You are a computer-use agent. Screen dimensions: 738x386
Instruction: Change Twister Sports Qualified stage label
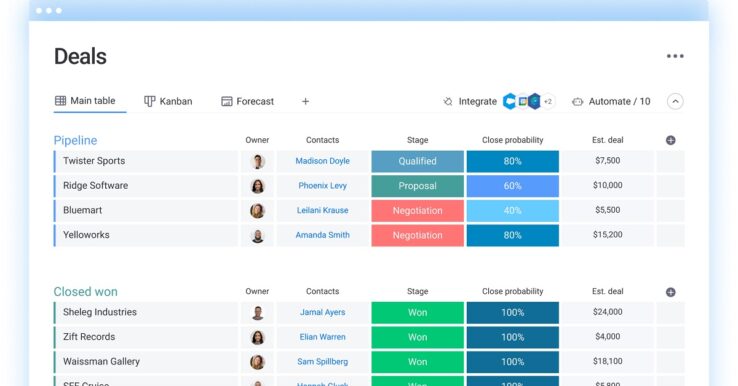(x=417, y=161)
